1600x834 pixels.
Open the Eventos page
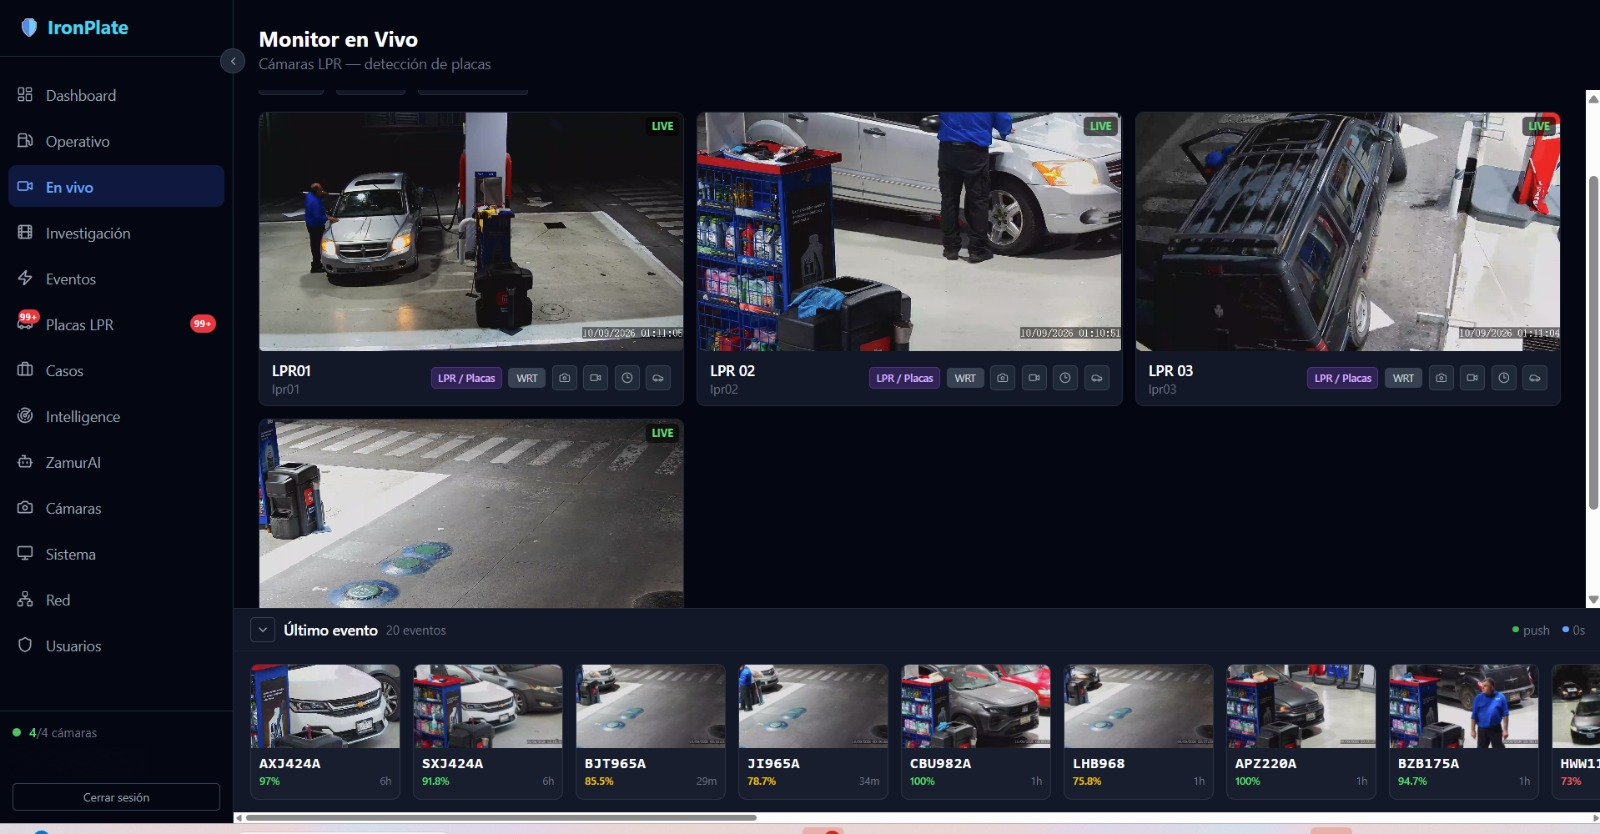pos(116,279)
